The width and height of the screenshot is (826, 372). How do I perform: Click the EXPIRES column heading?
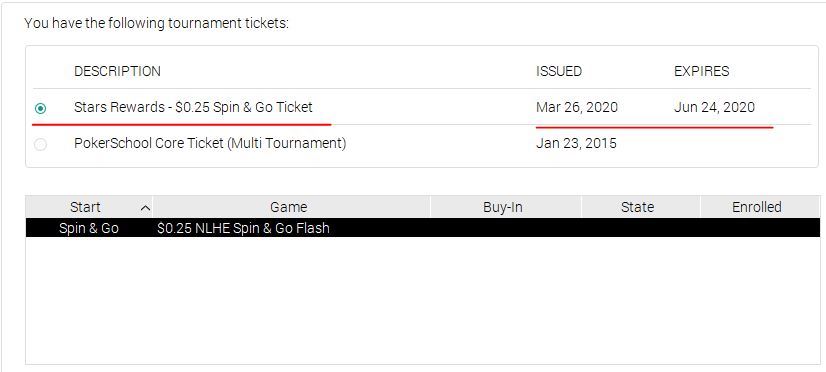(702, 71)
